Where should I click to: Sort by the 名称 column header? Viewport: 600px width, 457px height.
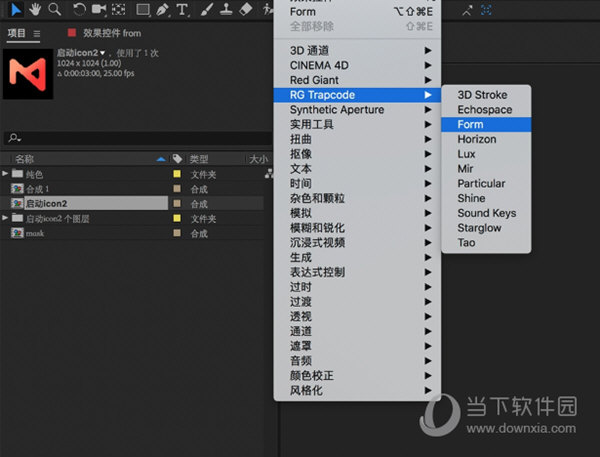[x=24, y=159]
